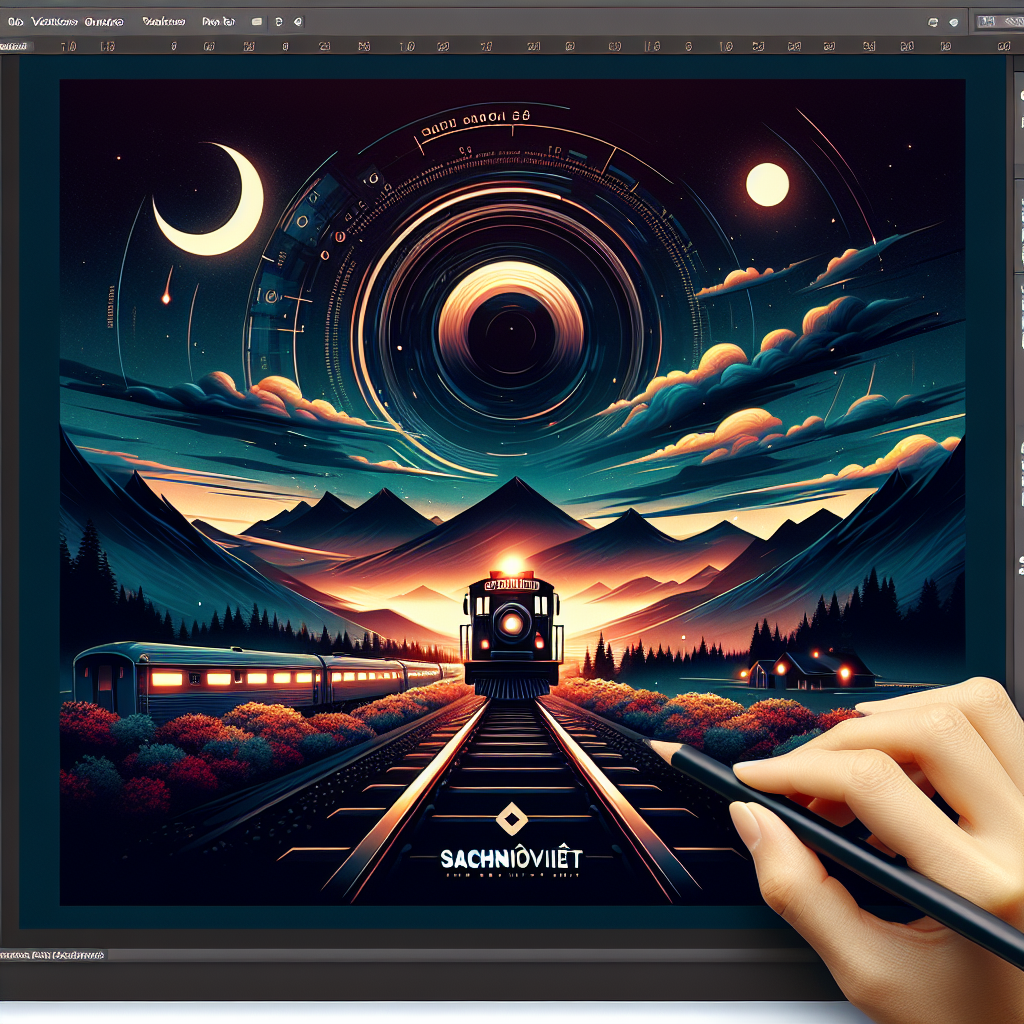Click the middle icon of three beside the menus
This screenshot has height=1024, width=1024.
[x=278, y=20]
